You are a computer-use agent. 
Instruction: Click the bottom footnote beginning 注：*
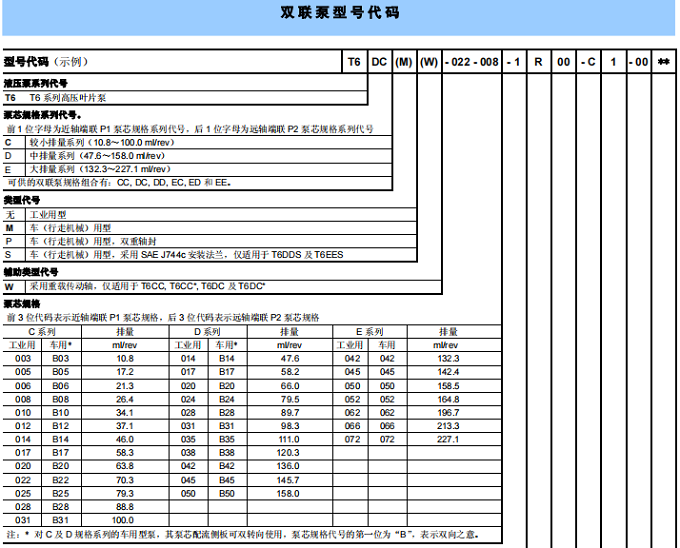243,535
